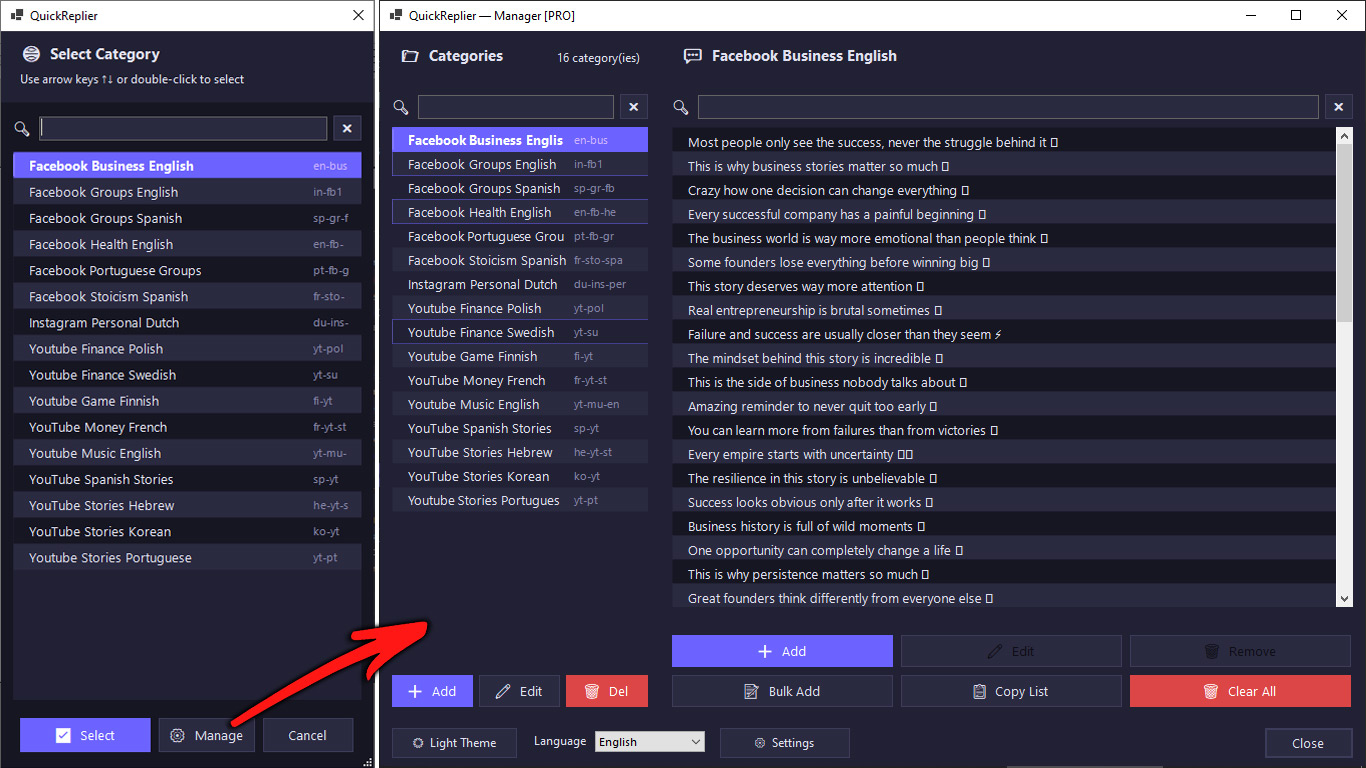Click the QuickReplier app icon in Manager title bar
This screenshot has height=768, width=1366.
click(395, 15)
